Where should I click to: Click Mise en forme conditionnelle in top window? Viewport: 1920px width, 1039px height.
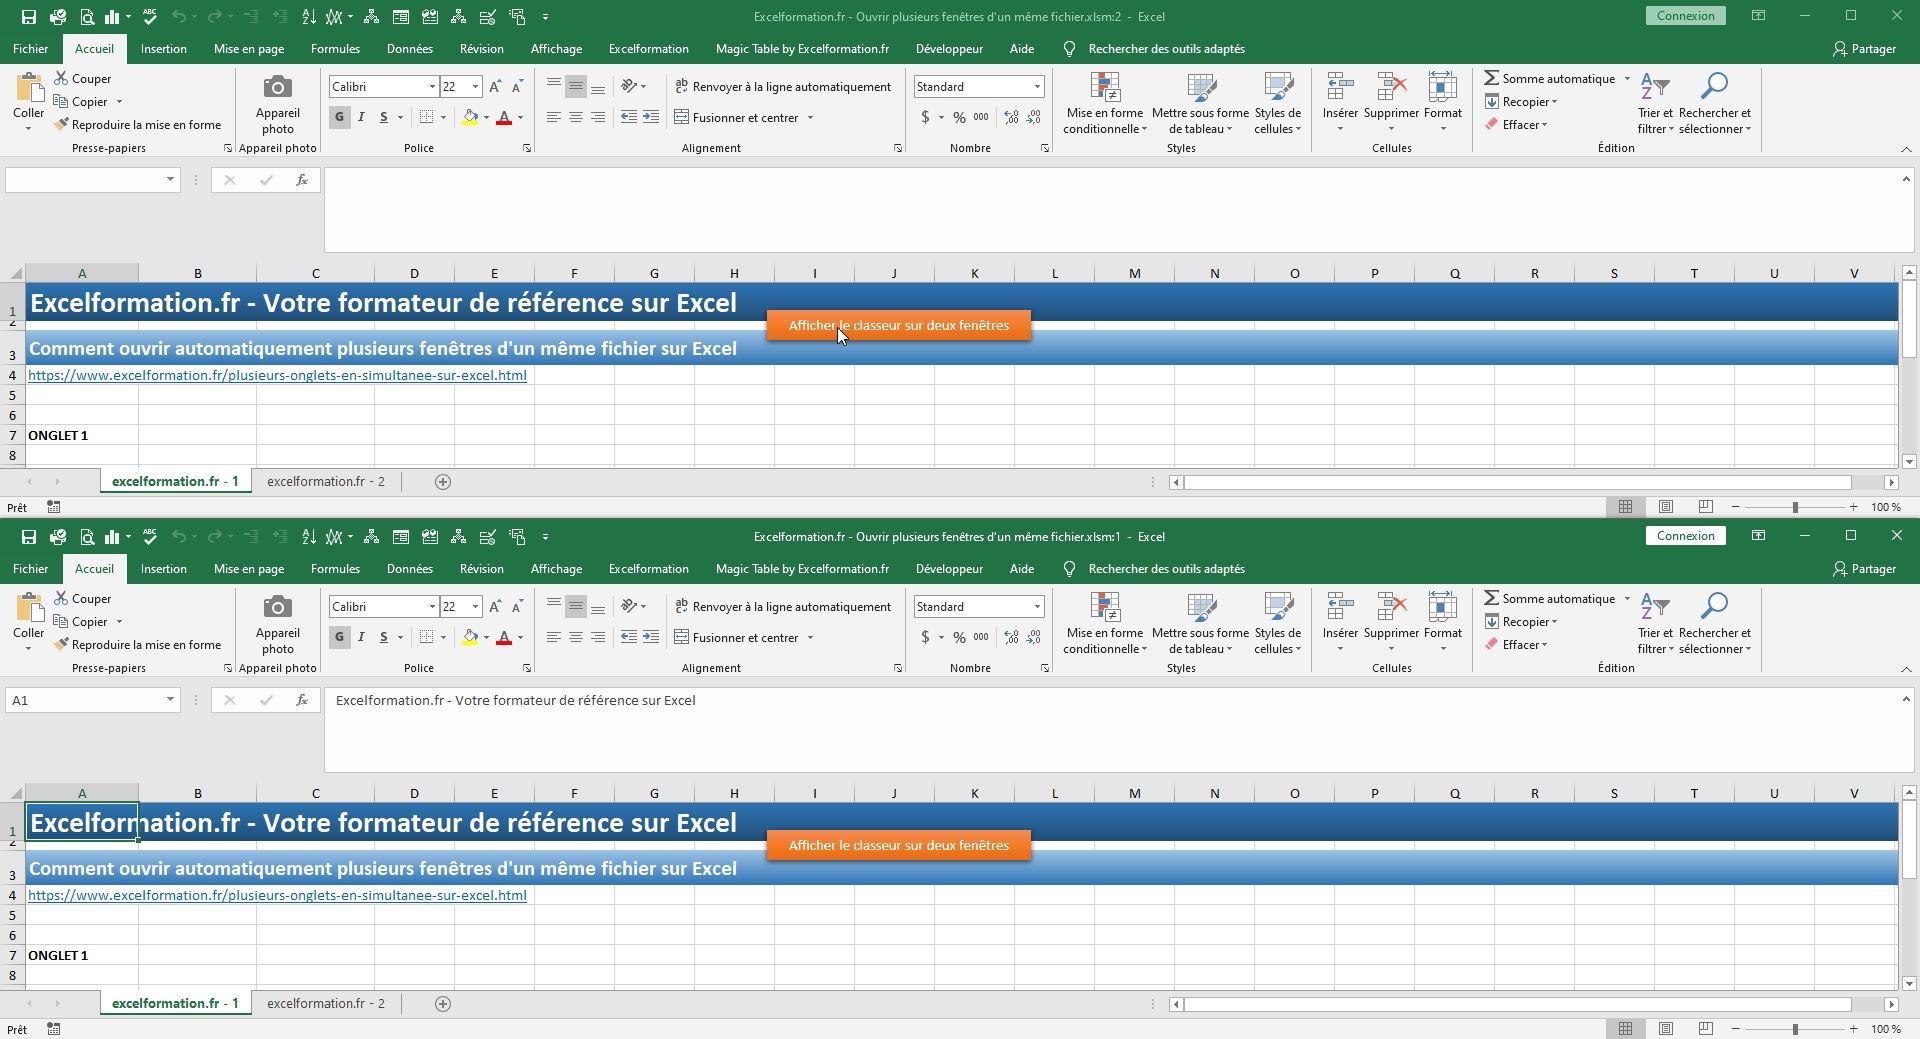point(1105,103)
